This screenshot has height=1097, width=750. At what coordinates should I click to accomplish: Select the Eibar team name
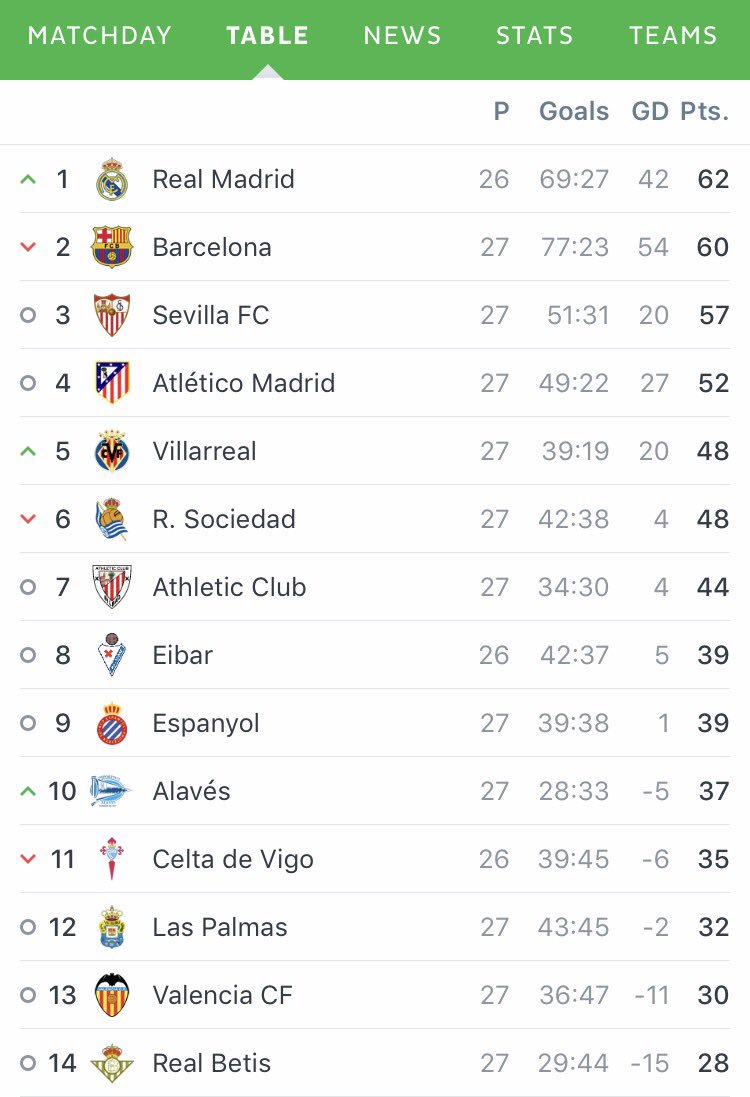(x=183, y=655)
